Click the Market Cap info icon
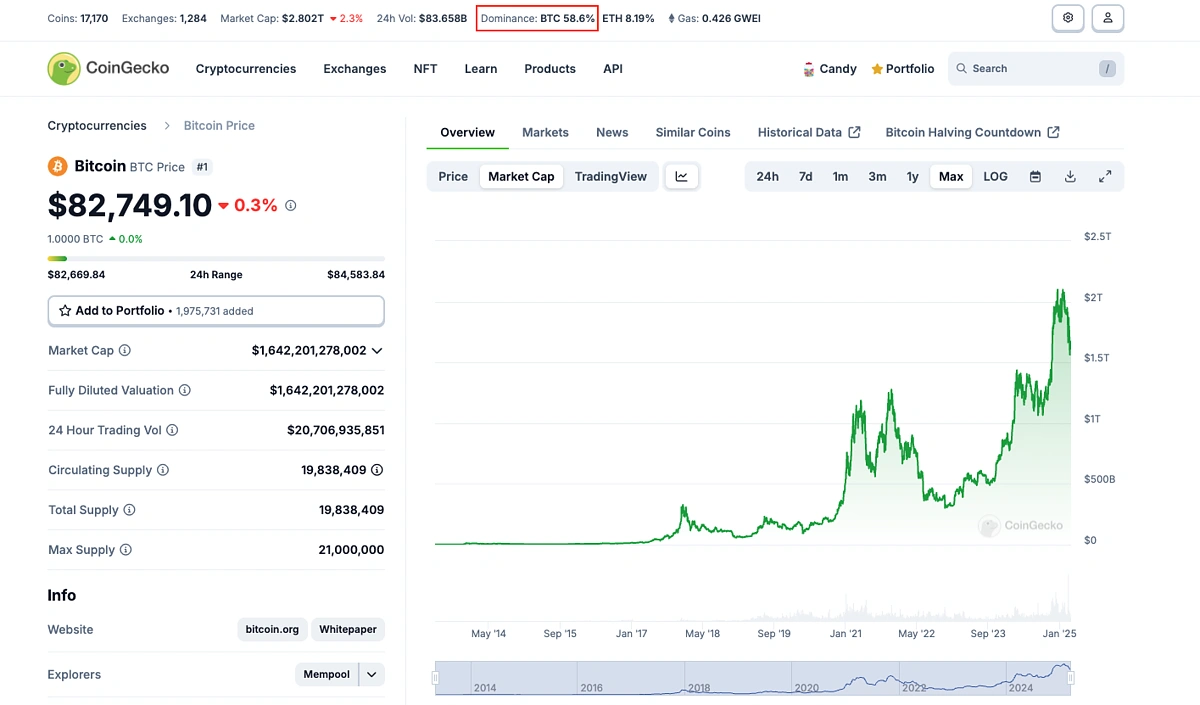 click(125, 350)
